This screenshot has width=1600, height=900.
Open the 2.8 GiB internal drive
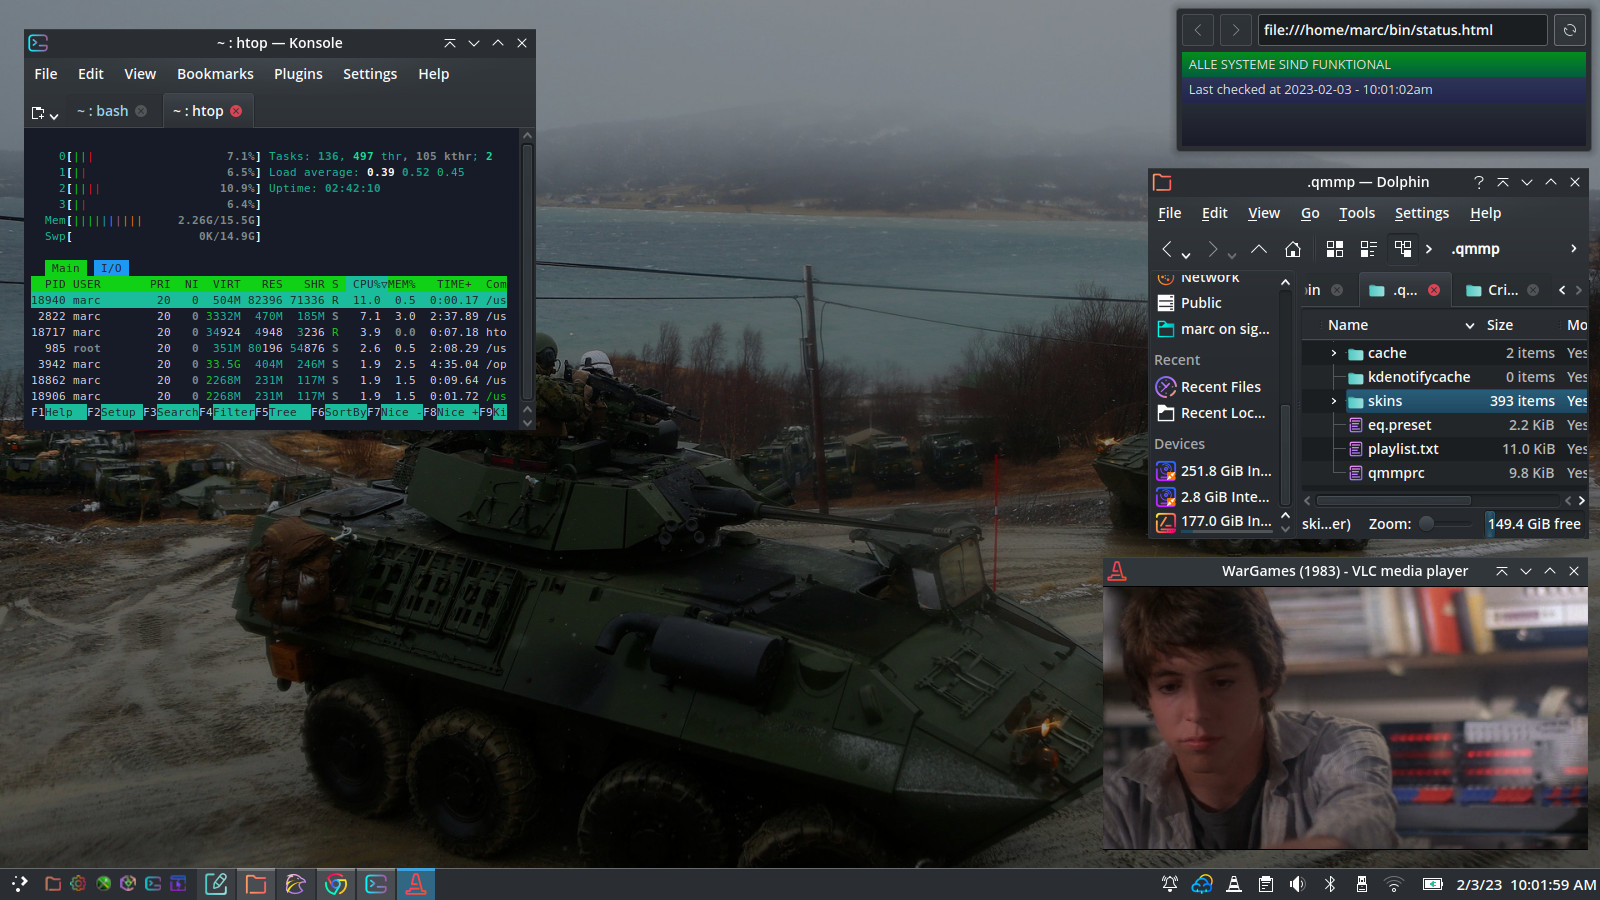(1215, 497)
